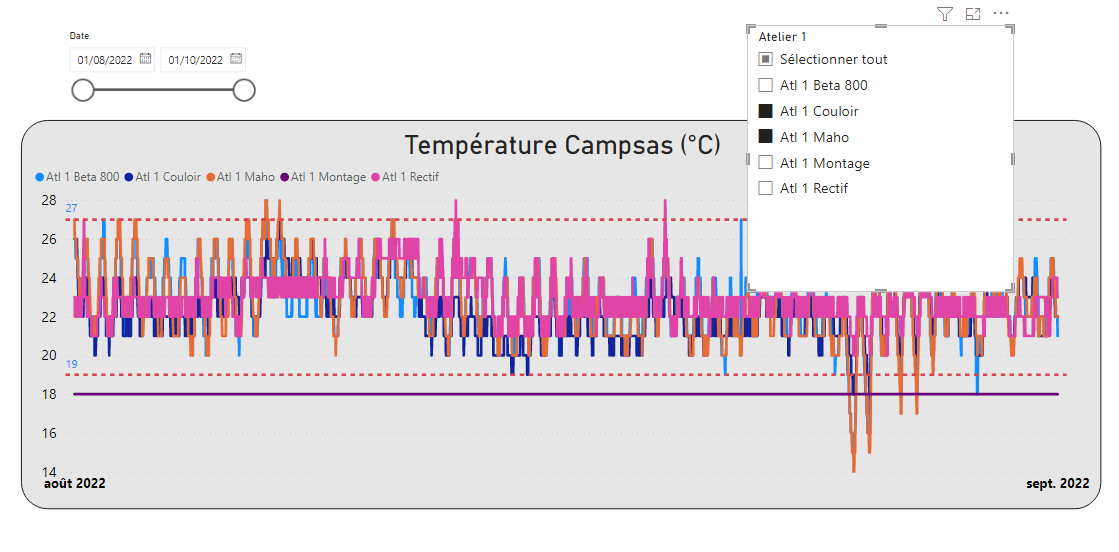
Task: Click the Atelier 1 slicer header
Action: coord(783,36)
